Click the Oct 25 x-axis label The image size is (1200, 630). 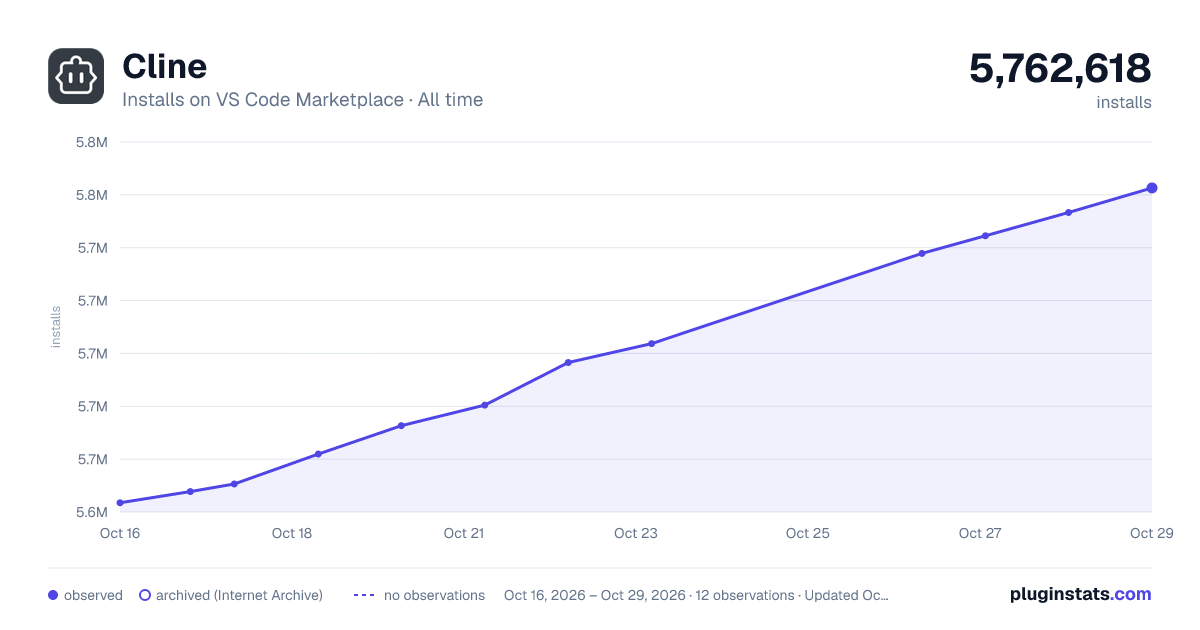tap(808, 533)
